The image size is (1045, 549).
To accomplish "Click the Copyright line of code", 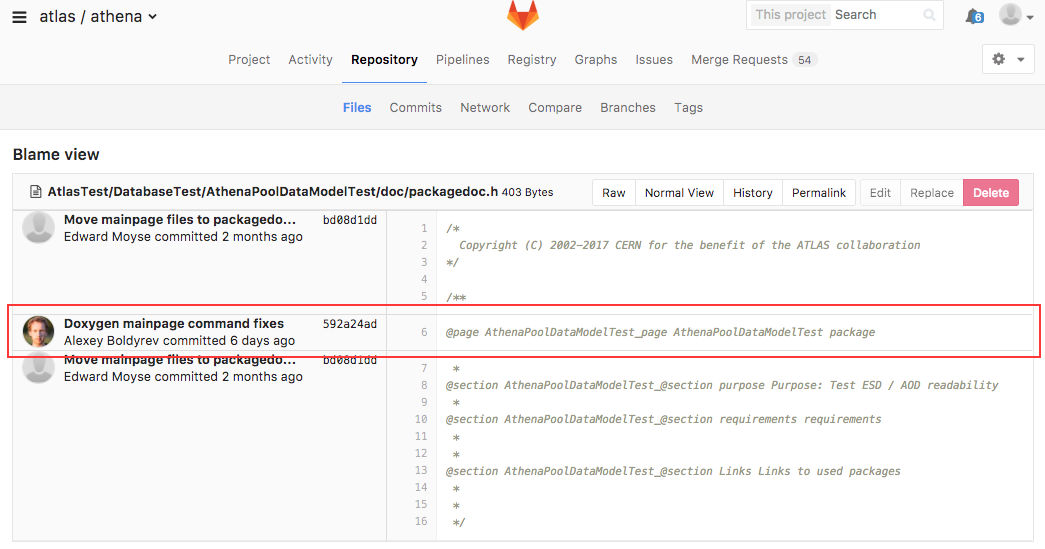I will [x=689, y=245].
